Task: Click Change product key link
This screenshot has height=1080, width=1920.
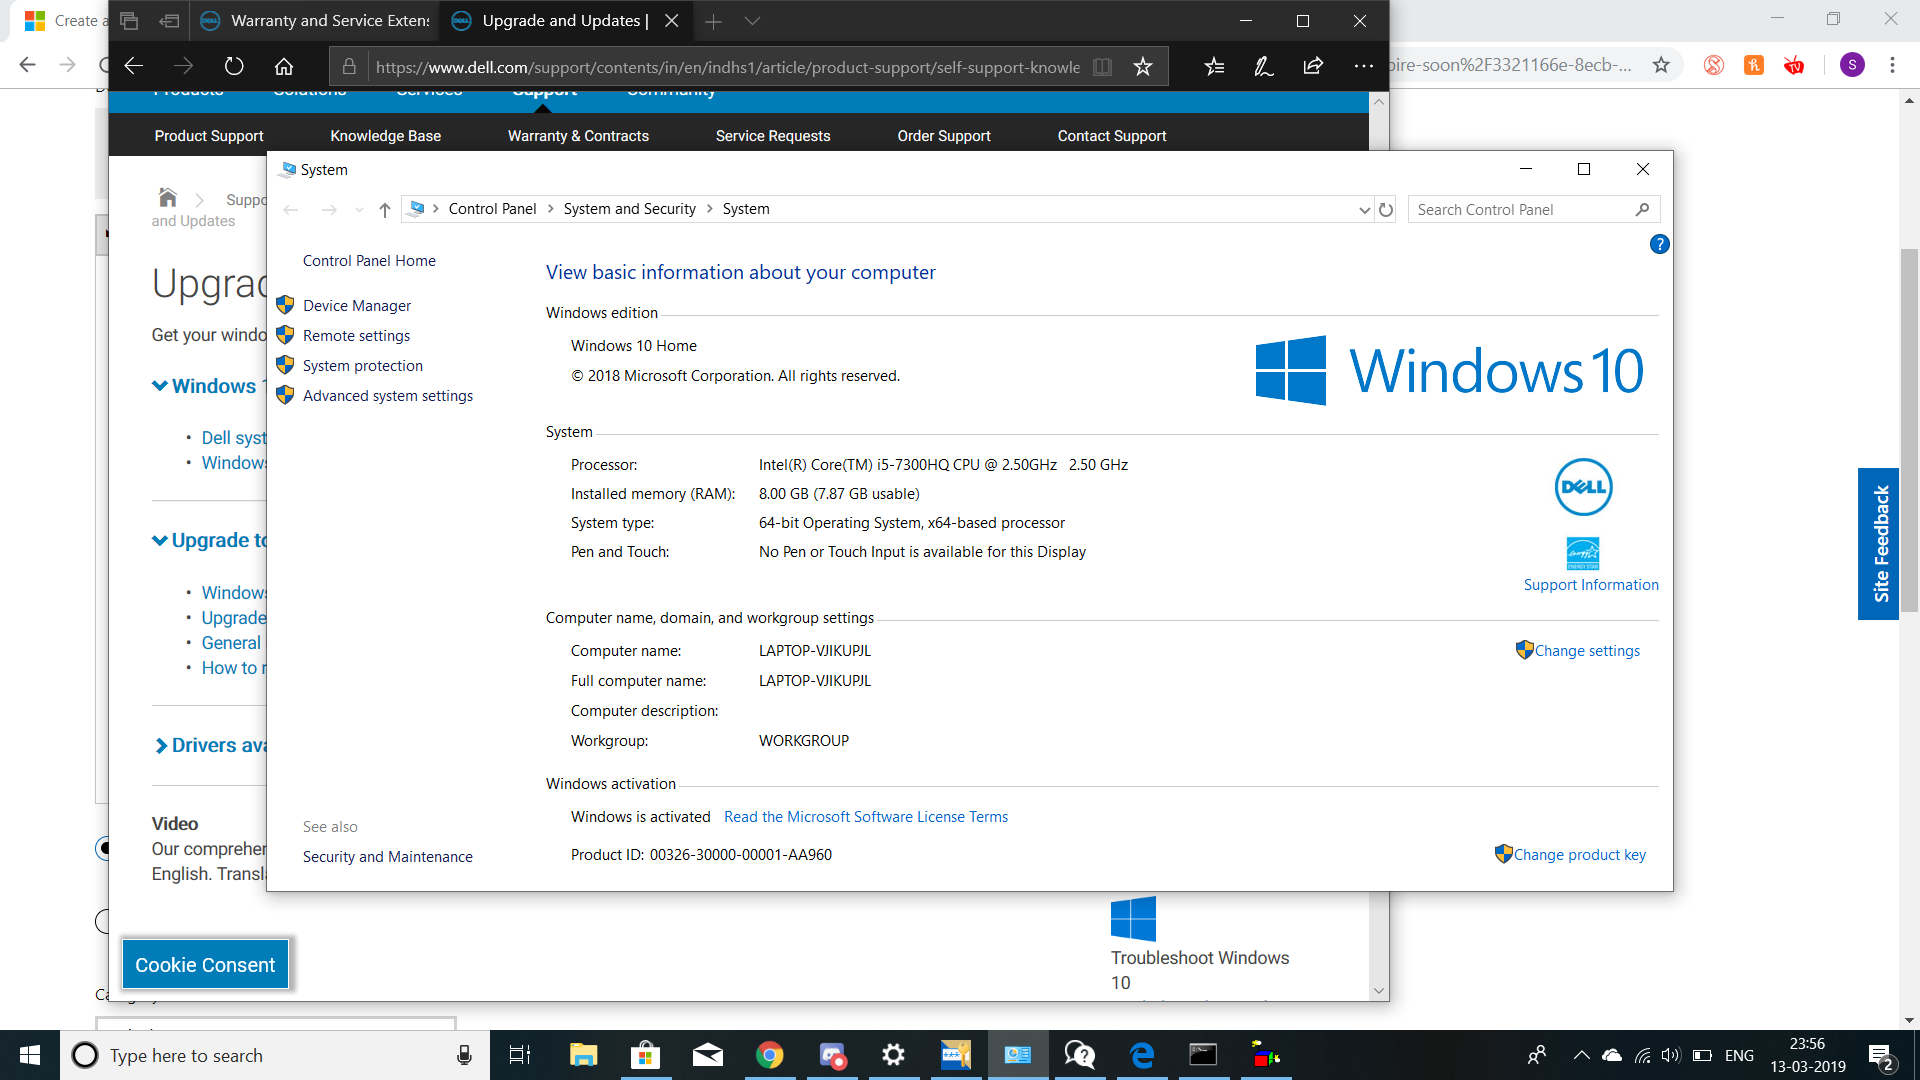Action: click(1579, 854)
